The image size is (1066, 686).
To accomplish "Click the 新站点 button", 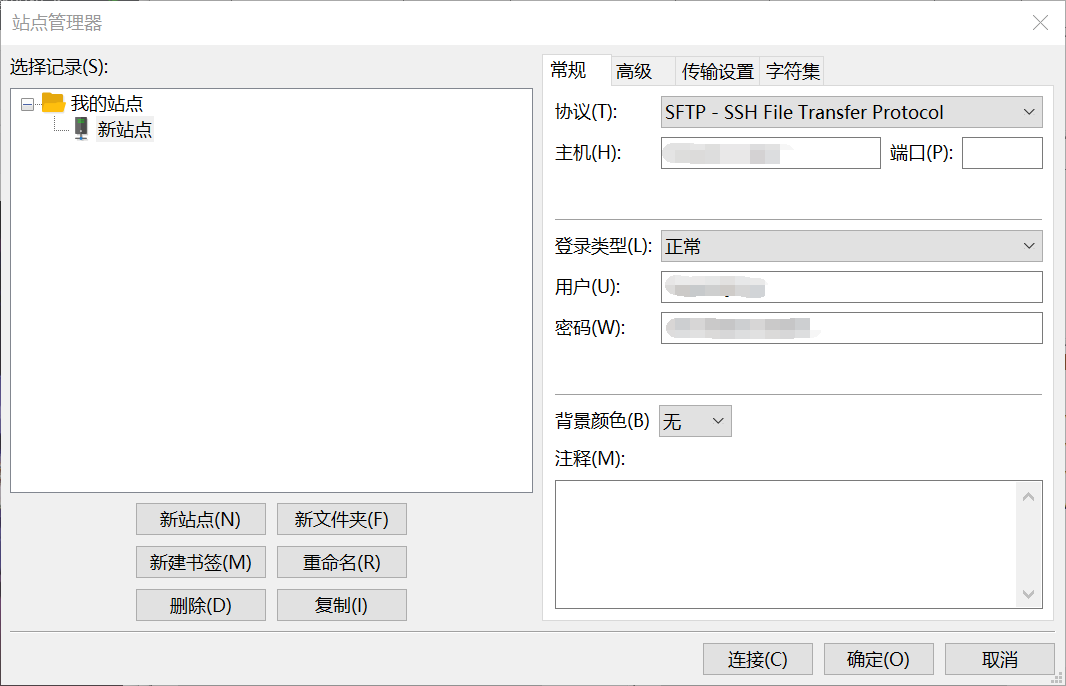I will pyautogui.click(x=200, y=519).
